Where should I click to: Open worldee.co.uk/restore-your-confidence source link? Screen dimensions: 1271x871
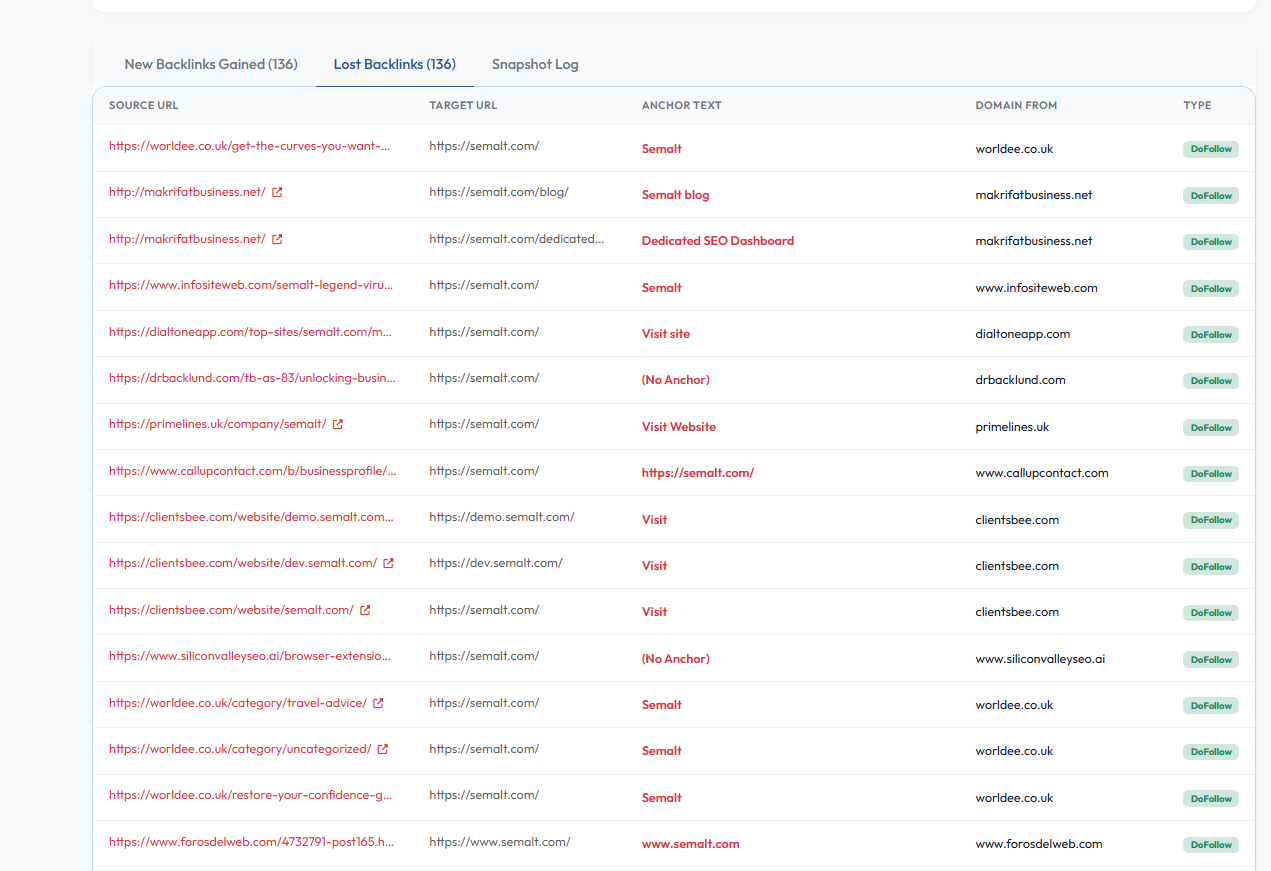tap(251, 795)
